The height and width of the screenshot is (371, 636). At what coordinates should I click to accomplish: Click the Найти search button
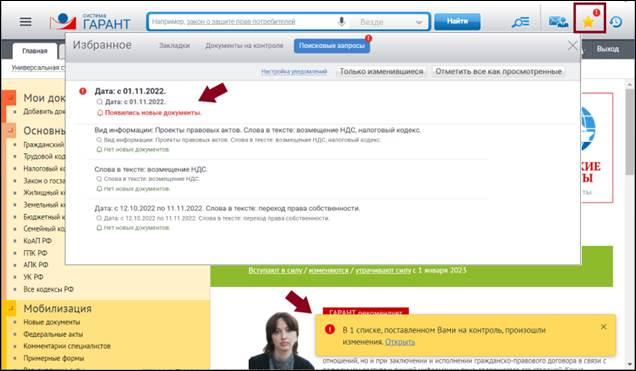pos(457,21)
